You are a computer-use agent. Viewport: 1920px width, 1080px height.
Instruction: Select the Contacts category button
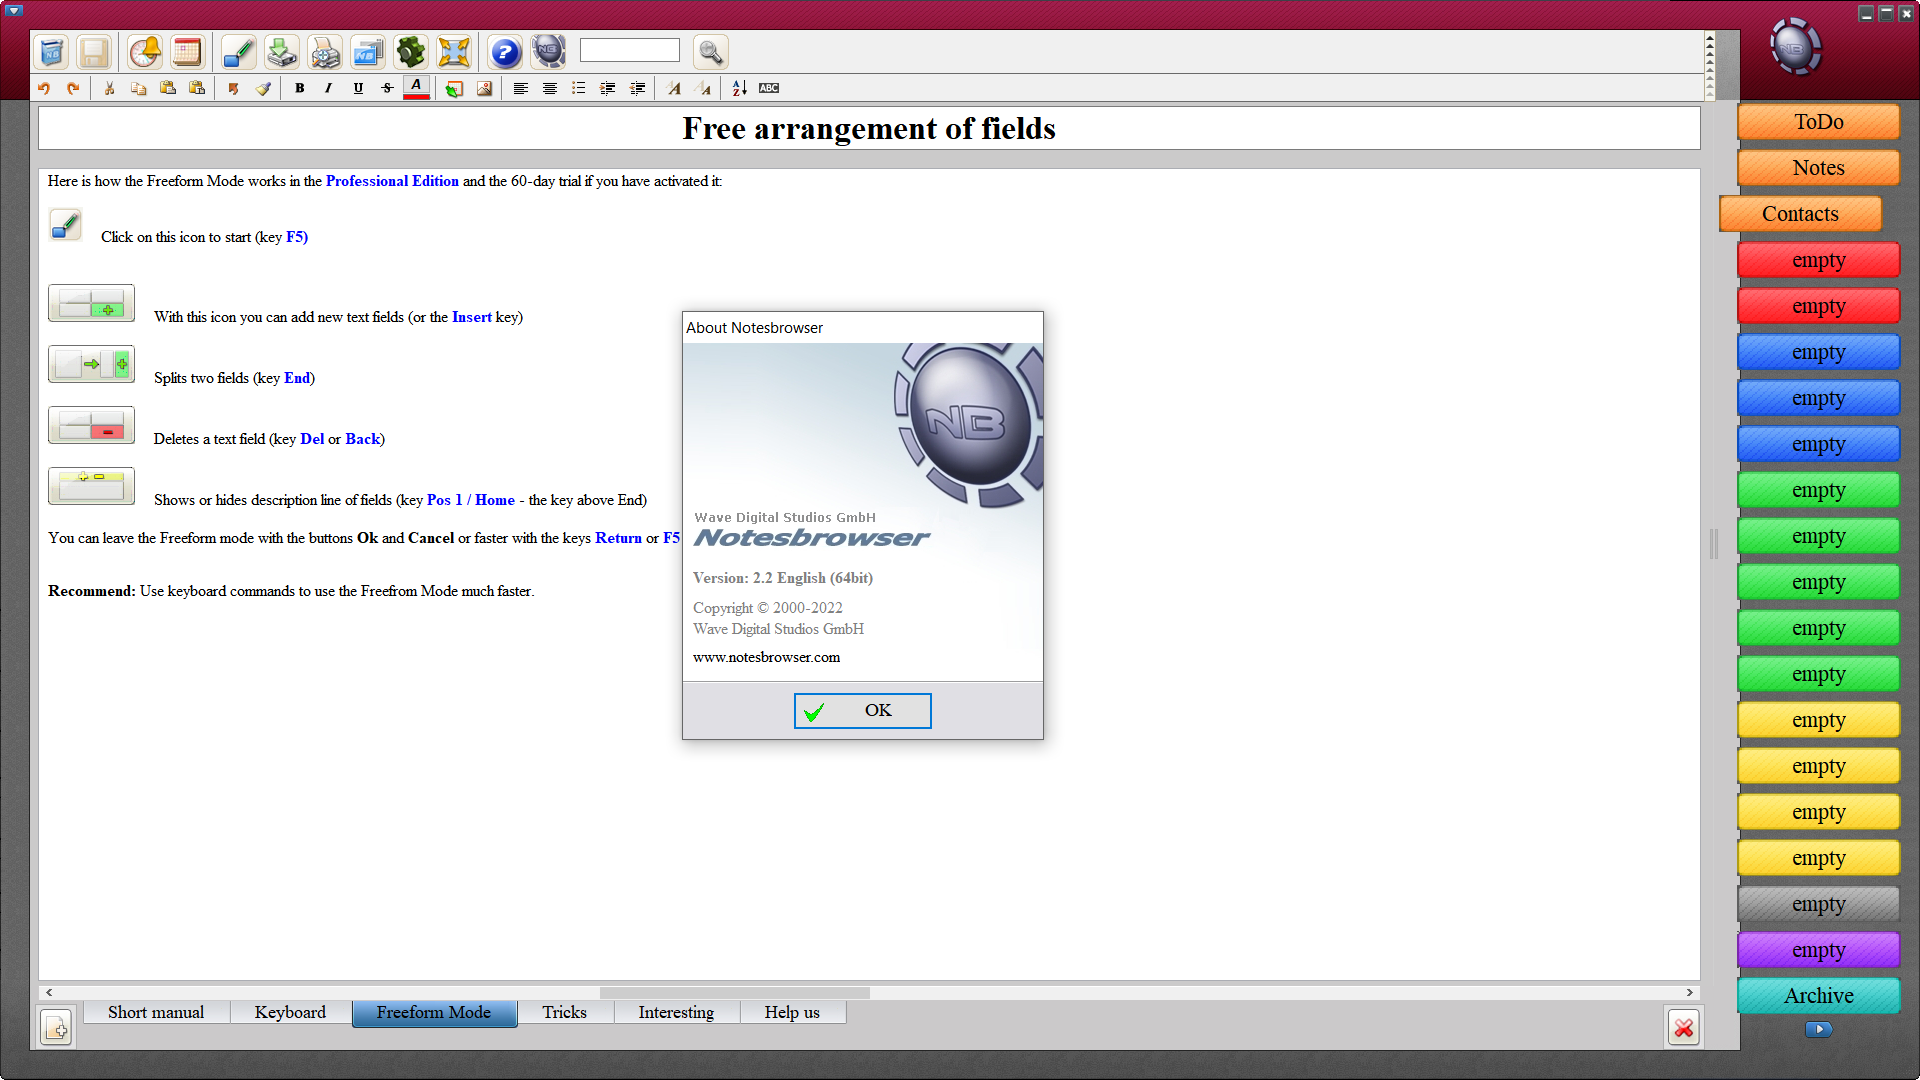point(1800,214)
